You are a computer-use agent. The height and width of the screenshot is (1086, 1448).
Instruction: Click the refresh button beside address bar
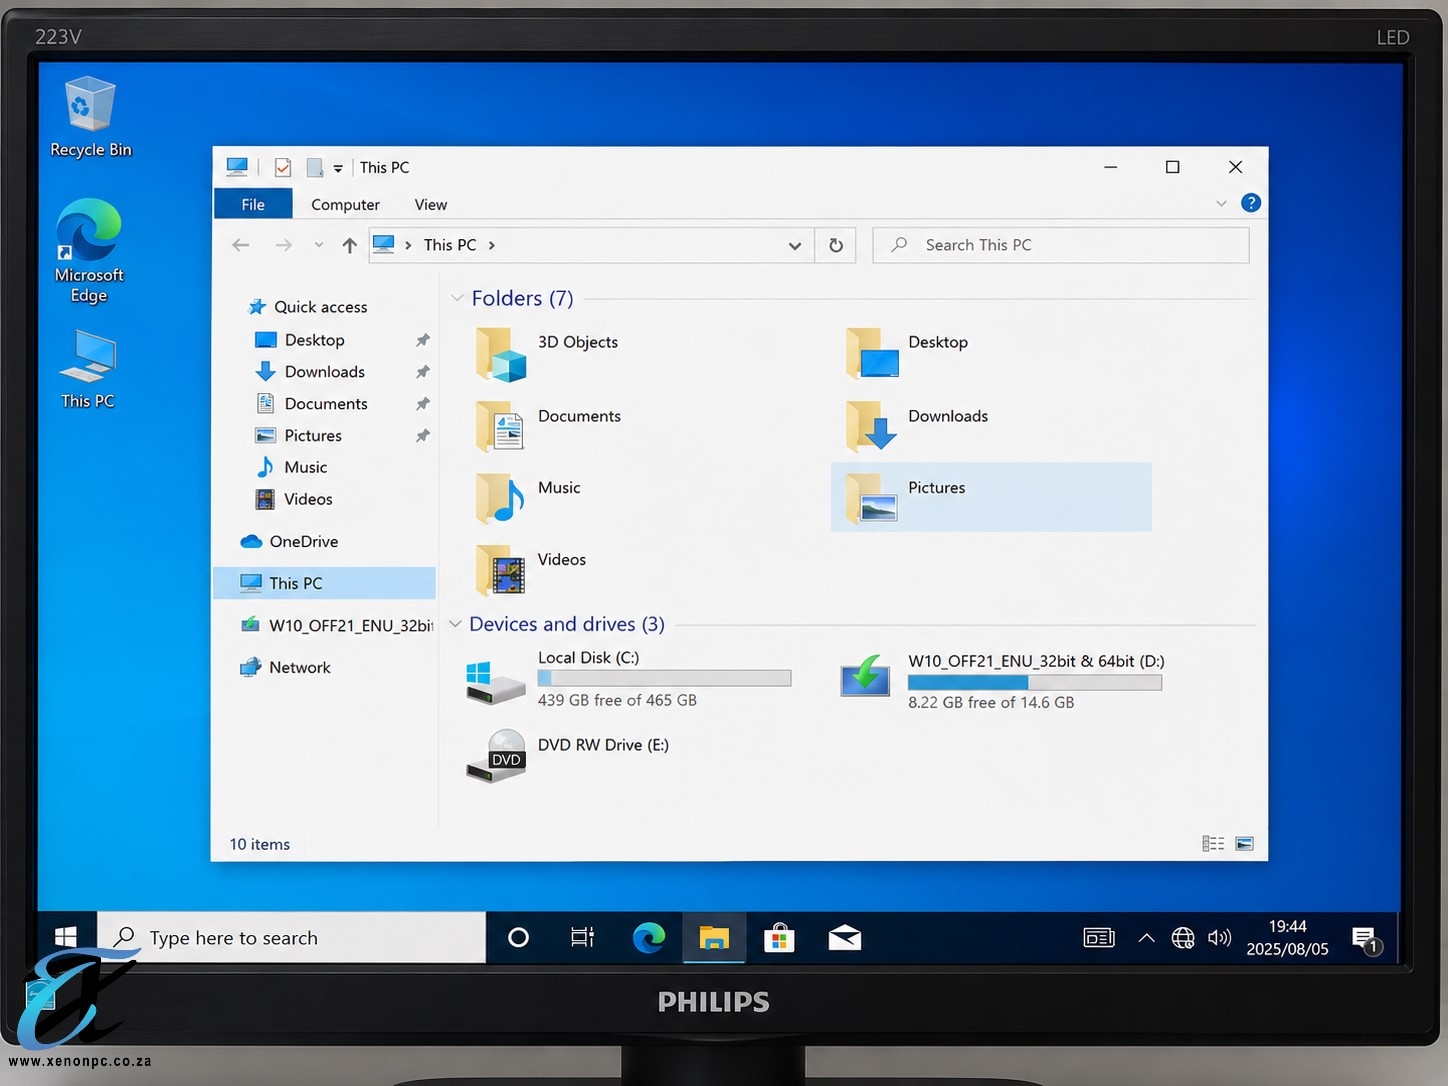[836, 245]
